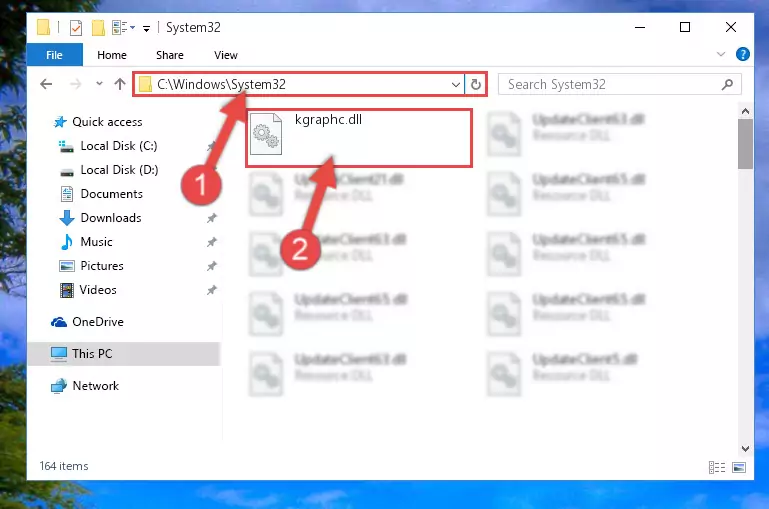Switch to Details view in status bar
This screenshot has width=769, height=509.
[x=717, y=467]
